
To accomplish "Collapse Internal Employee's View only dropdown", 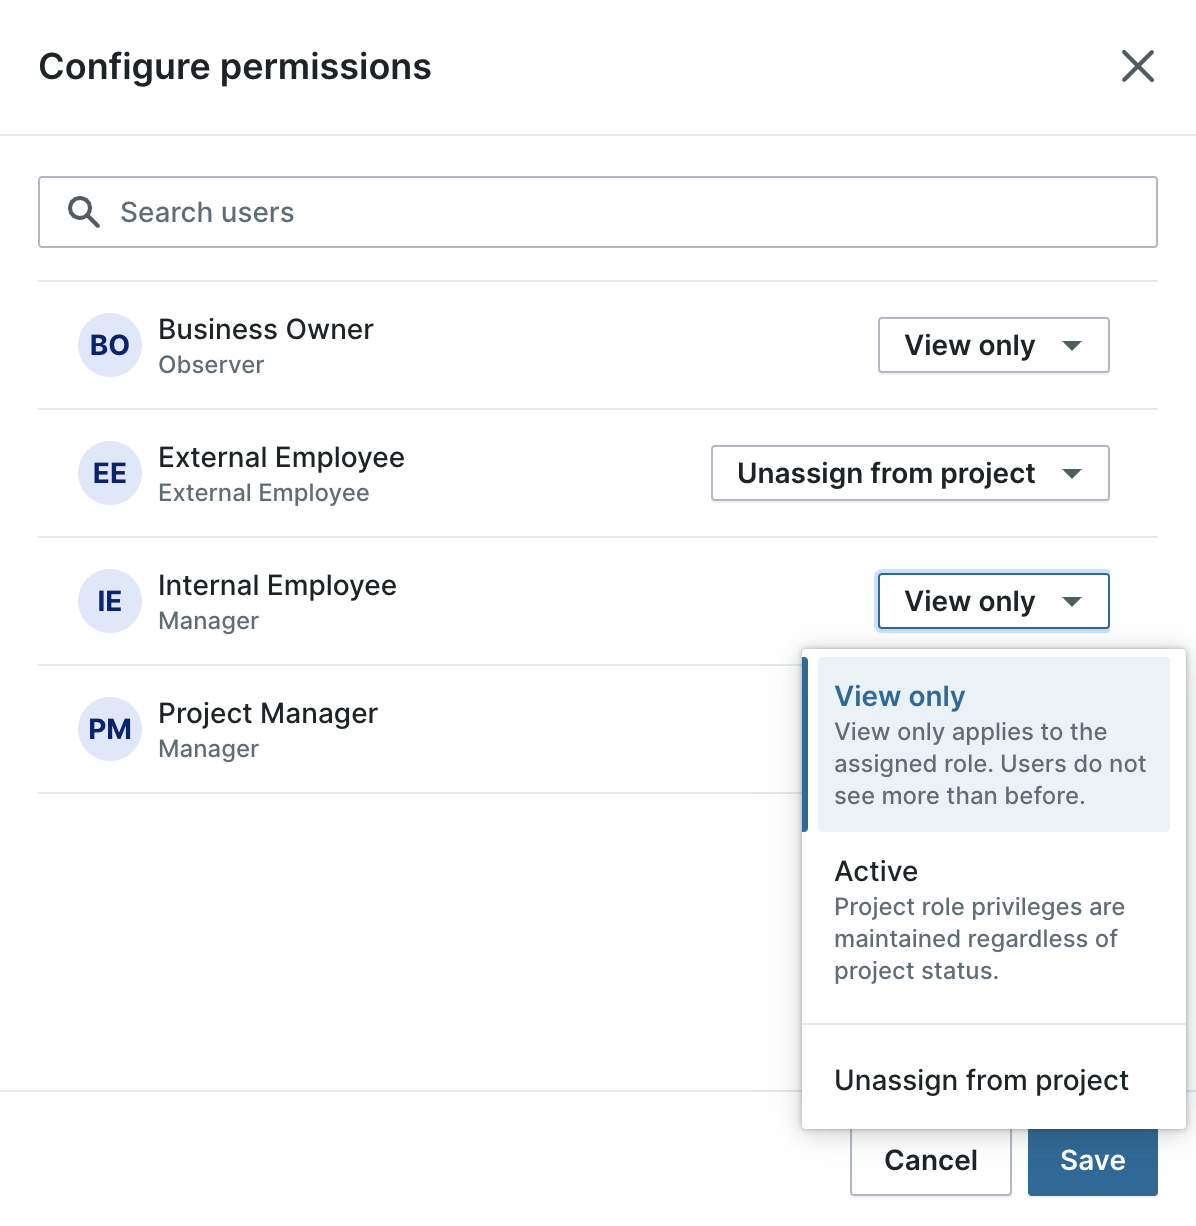I will tap(994, 601).
